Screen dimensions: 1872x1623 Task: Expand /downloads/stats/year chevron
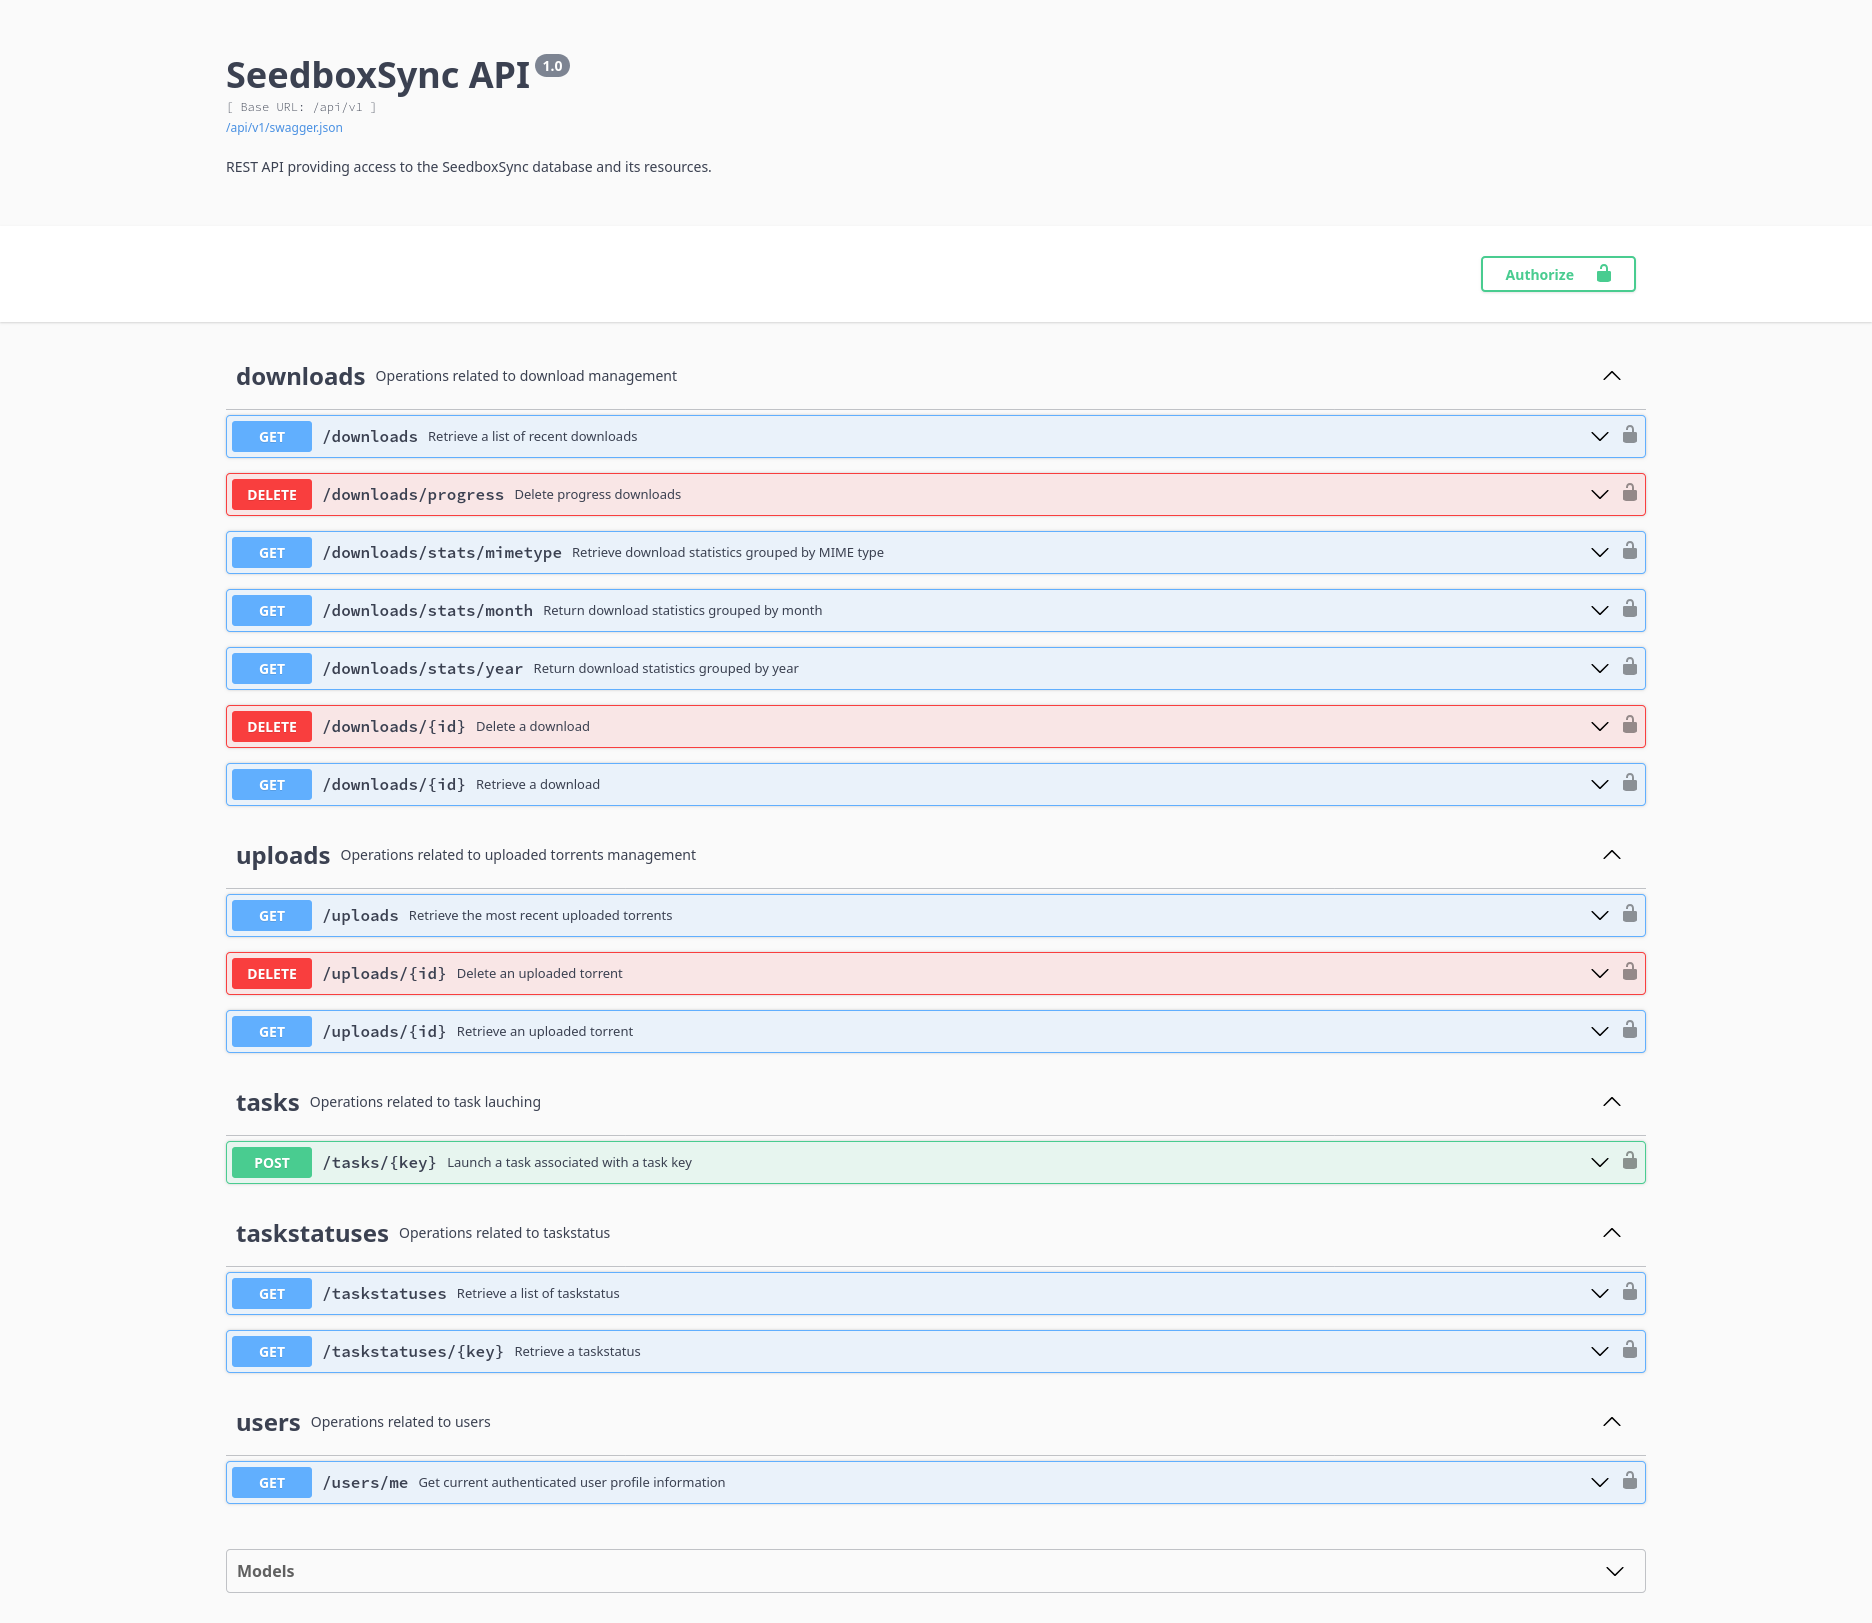(x=1600, y=669)
